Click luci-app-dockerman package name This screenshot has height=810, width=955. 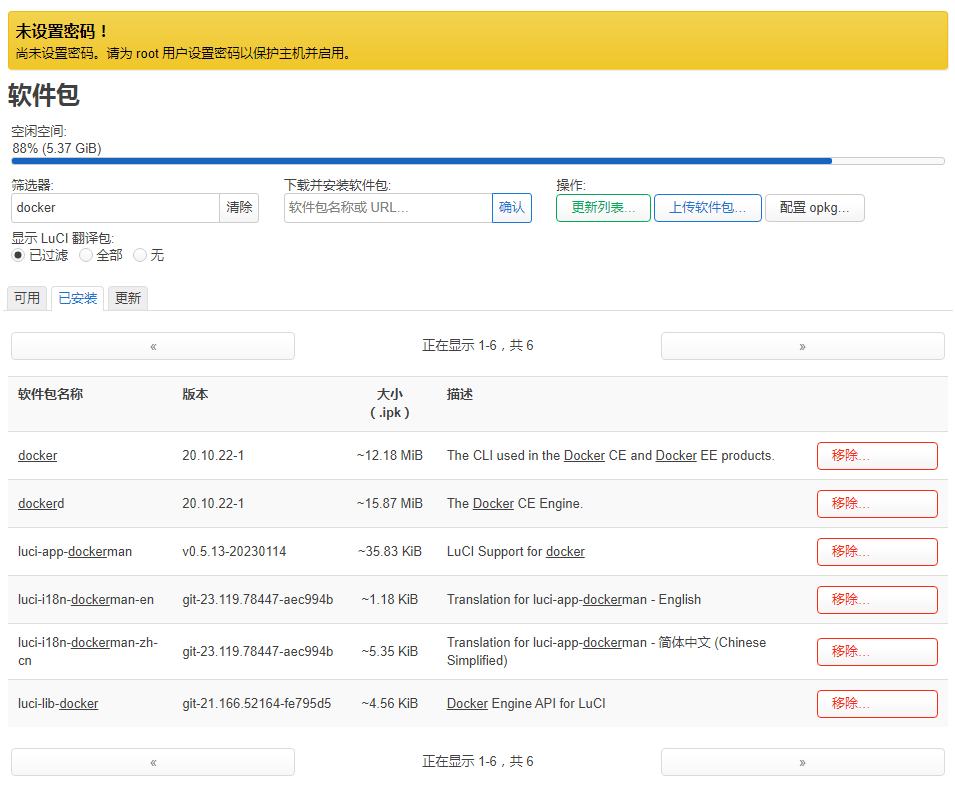click(x=75, y=552)
